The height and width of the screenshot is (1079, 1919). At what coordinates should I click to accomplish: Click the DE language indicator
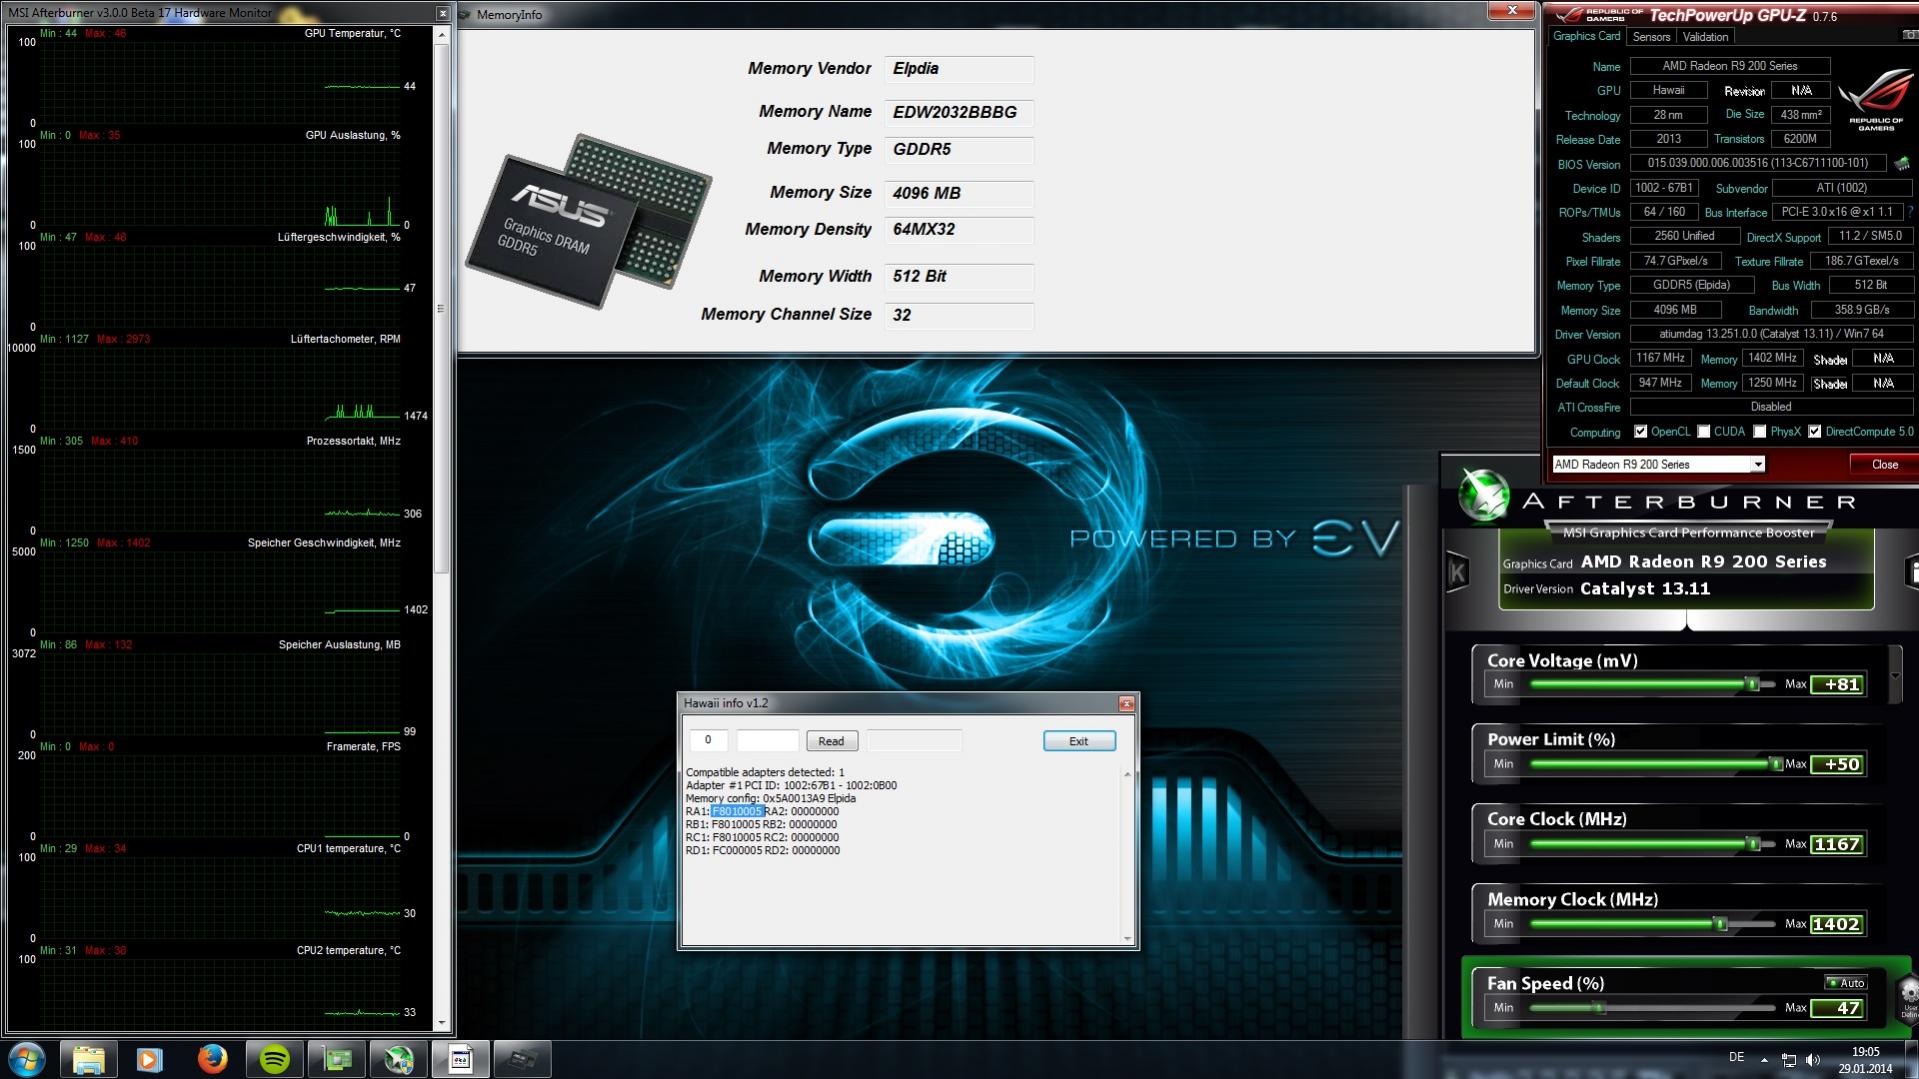[1736, 1058]
